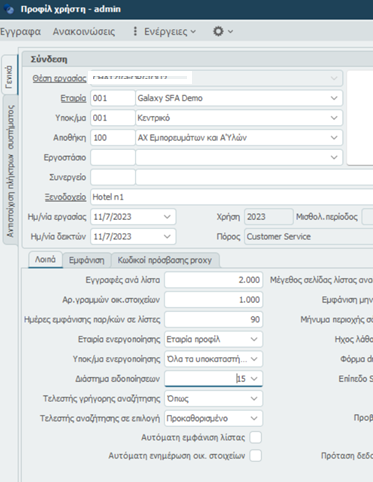Click the Ημέρες εμφάνισης παρ/κών field 90
373x482 pixels.
214,319
